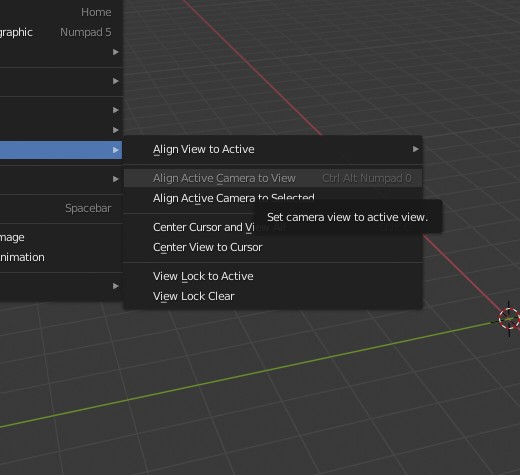The height and width of the screenshot is (475, 520).
Task: Select the render entry ending in 'nimation'
Action: pyautogui.click(x=61, y=257)
